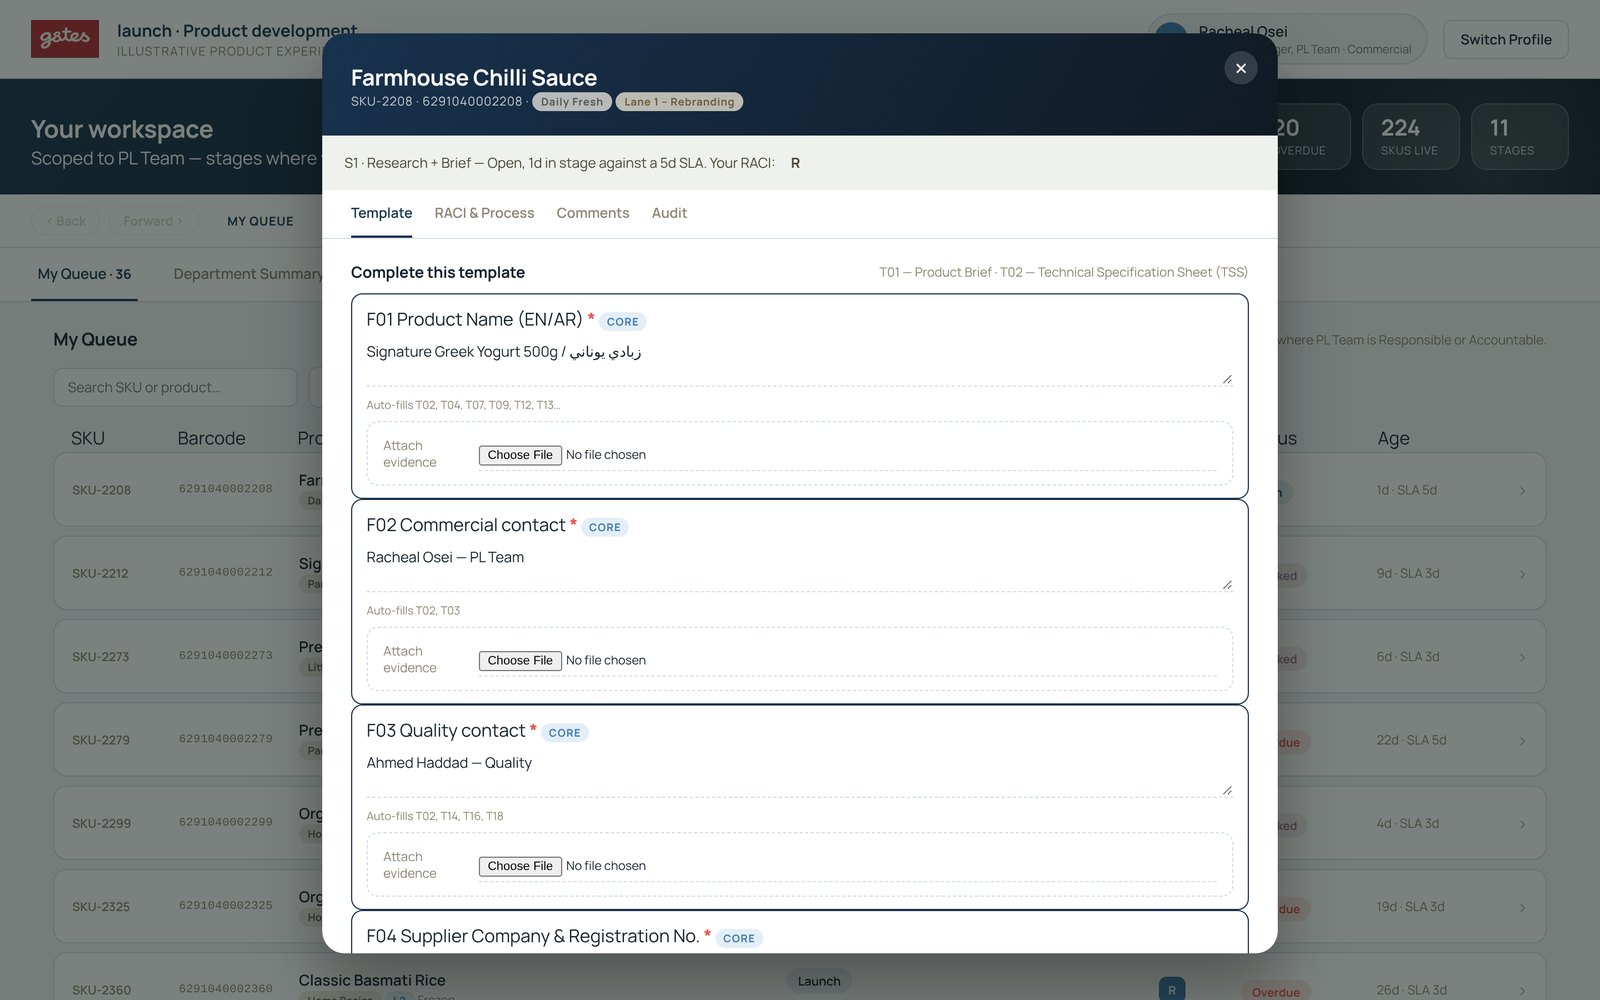The height and width of the screenshot is (1000, 1600).
Task: Open the Audit tab
Action: click(x=669, y=213)
